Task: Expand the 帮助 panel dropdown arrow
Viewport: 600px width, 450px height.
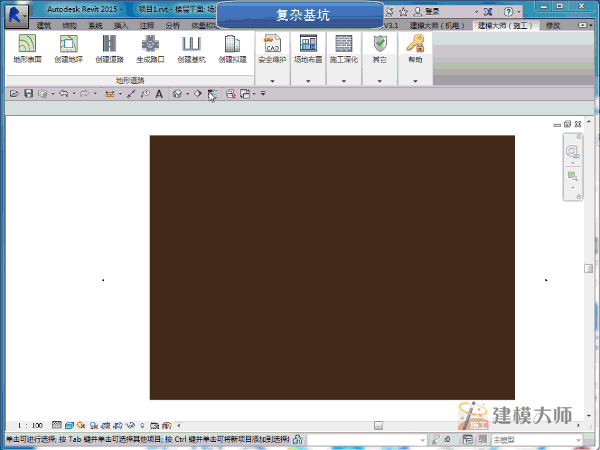Action: coord(415,81)
